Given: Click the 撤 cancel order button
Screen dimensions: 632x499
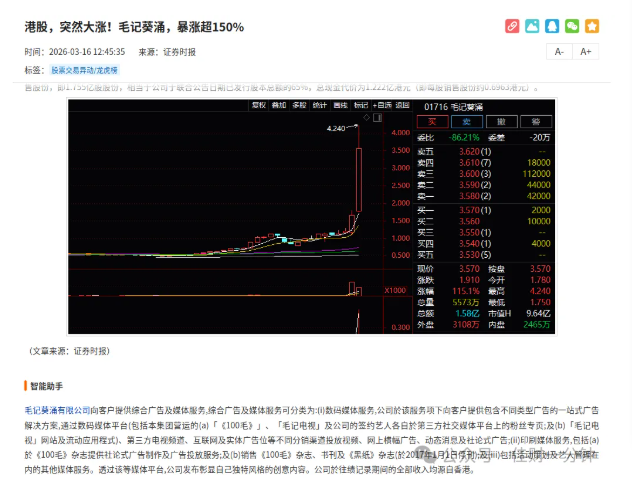Looking at the screenshot, I should [x=501, y=122].
